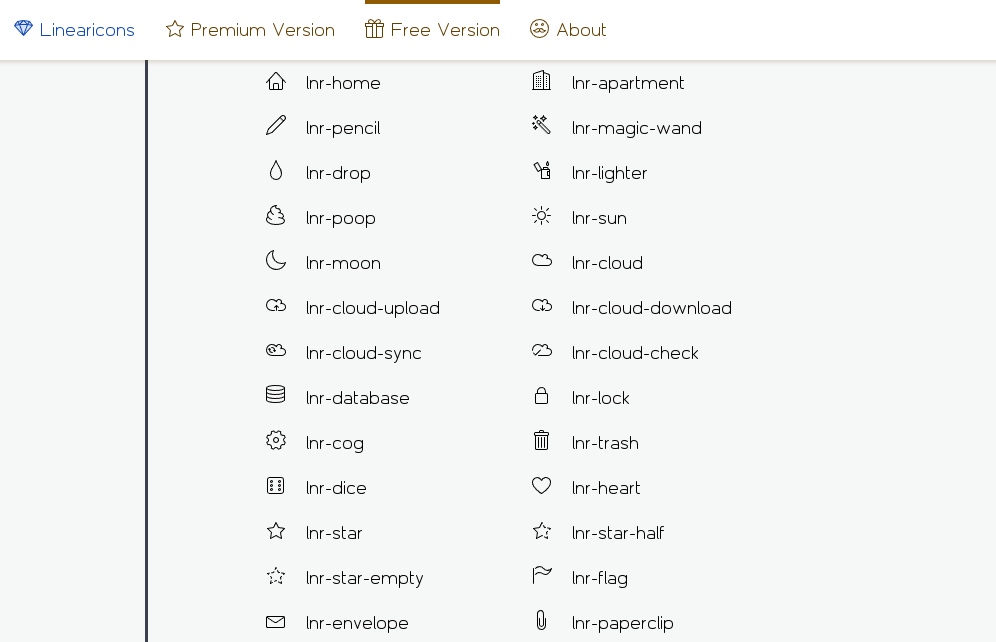Choose the lnr-cloud-upload icon

tap(276, 306)
